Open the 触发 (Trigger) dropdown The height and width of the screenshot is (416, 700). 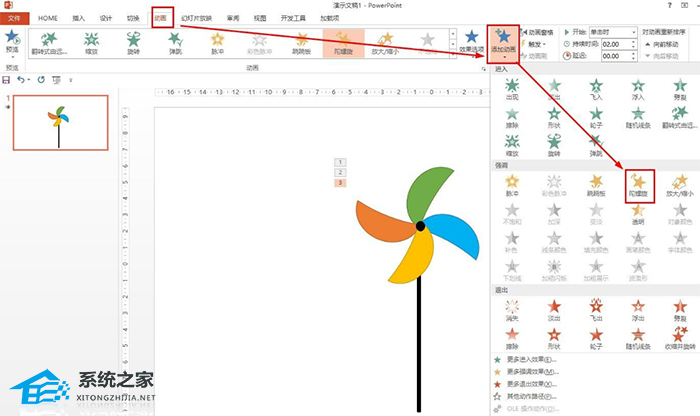tap(533, 44)
